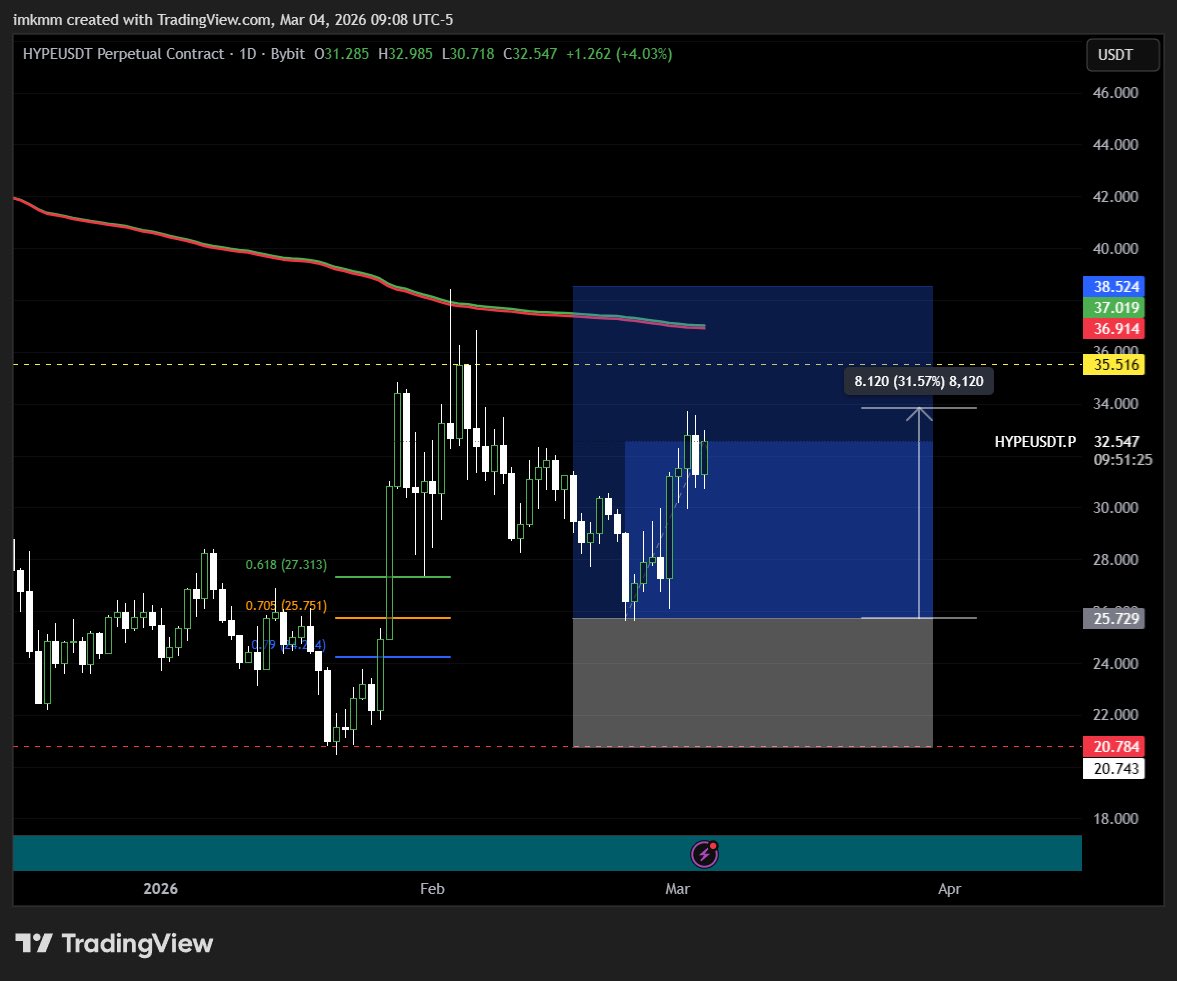Screen dimensions: 1177x981
Task: Click the 0.705 (25.751) fib label
Action: [x=286, y=606]
